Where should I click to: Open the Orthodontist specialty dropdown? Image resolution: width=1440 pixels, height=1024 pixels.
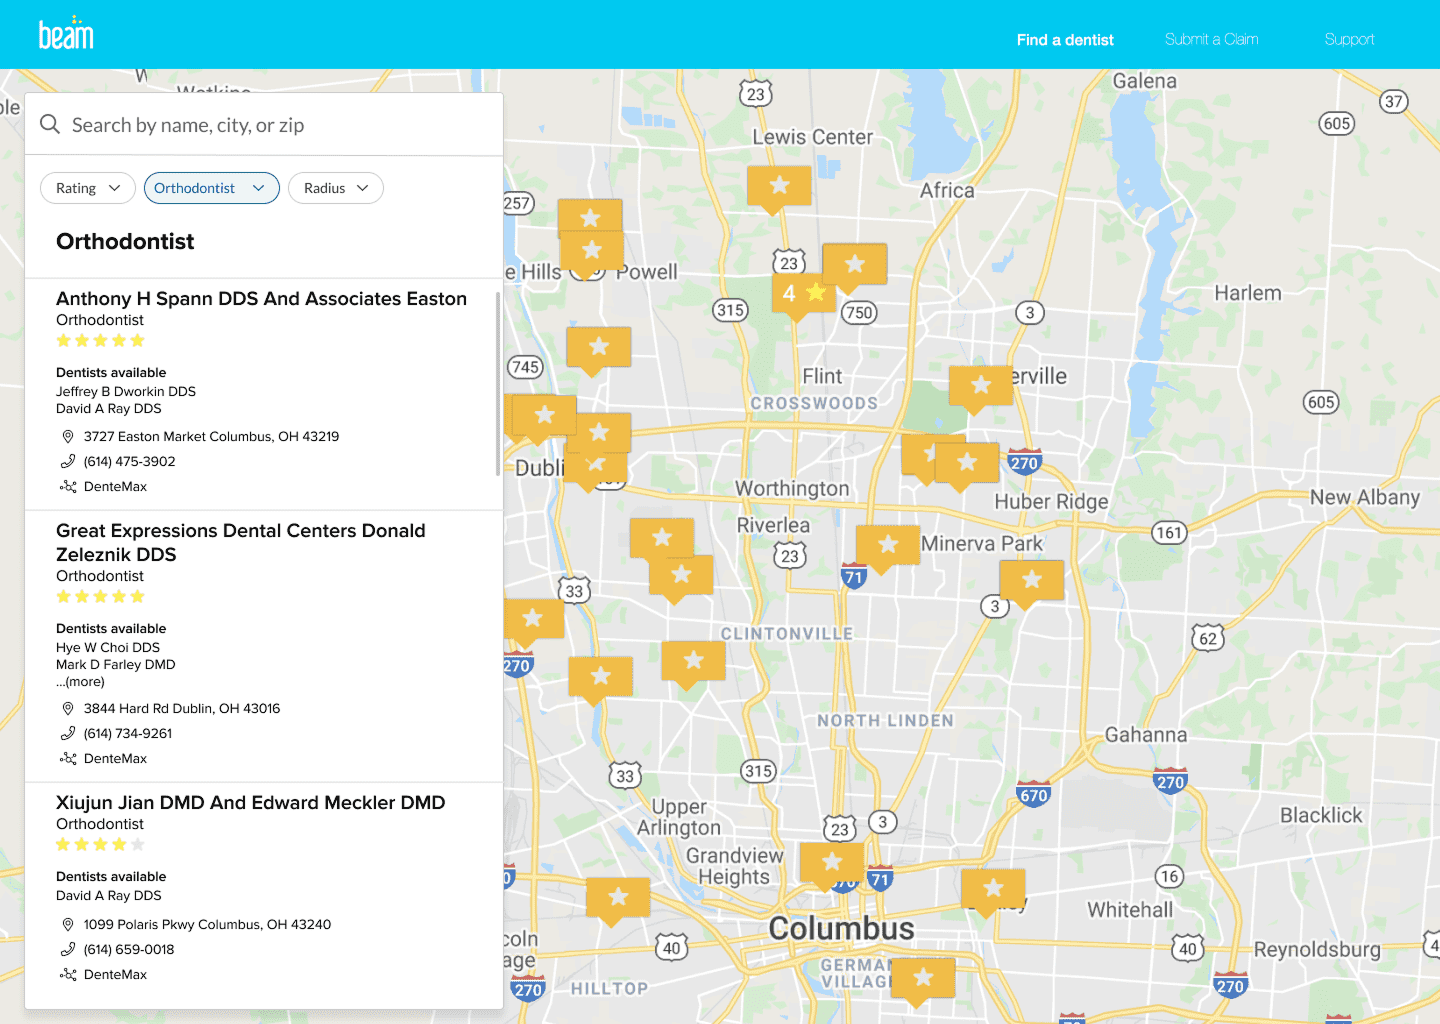211,187
